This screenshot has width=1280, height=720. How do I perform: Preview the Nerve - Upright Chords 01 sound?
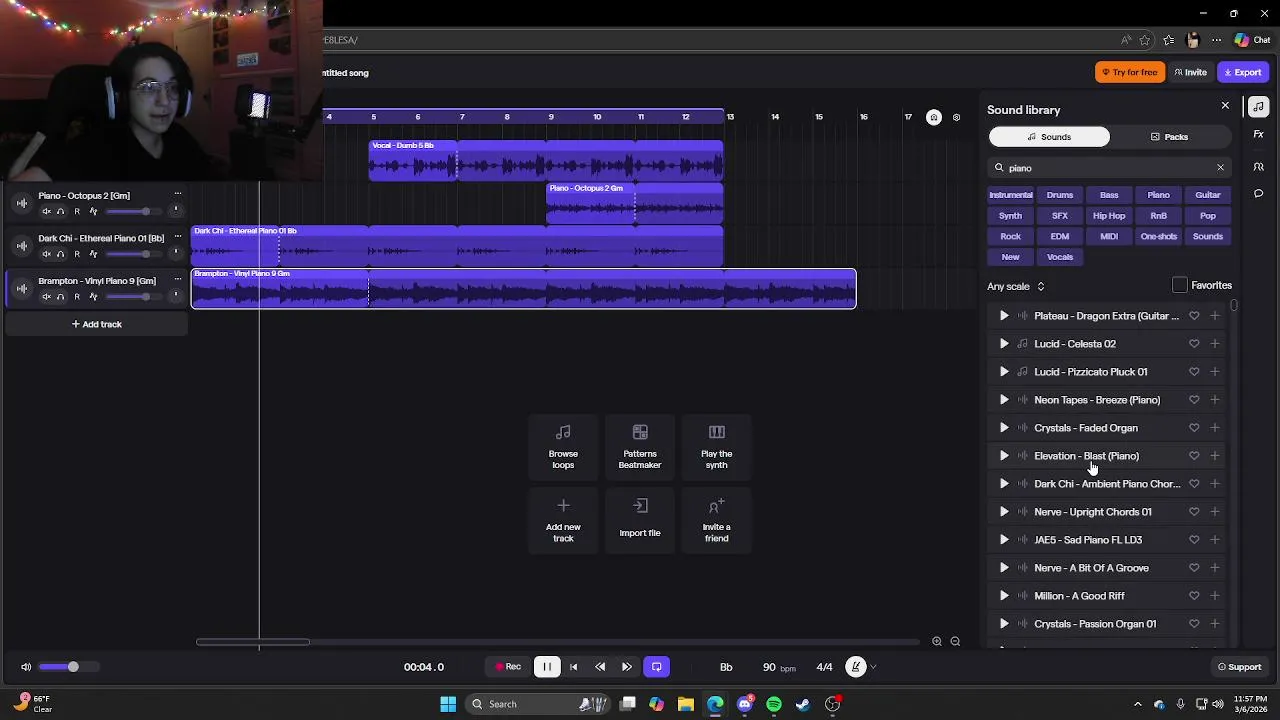[1004, 512]
